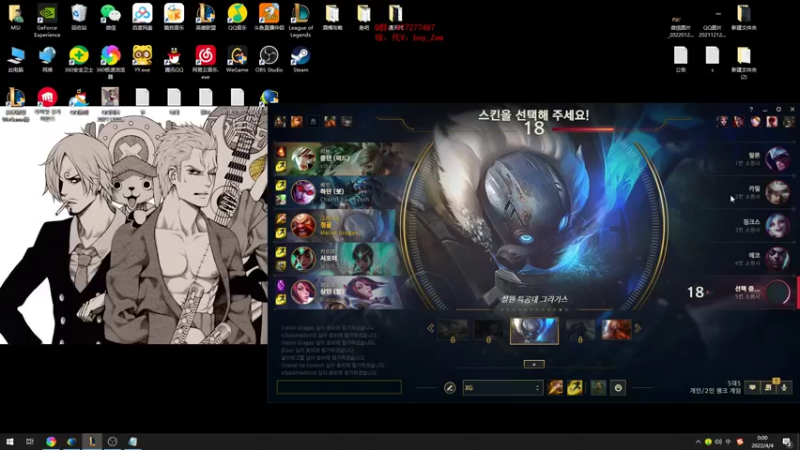
Task: Show the previous skin with left arrow
Action: [x=431, y=329]
